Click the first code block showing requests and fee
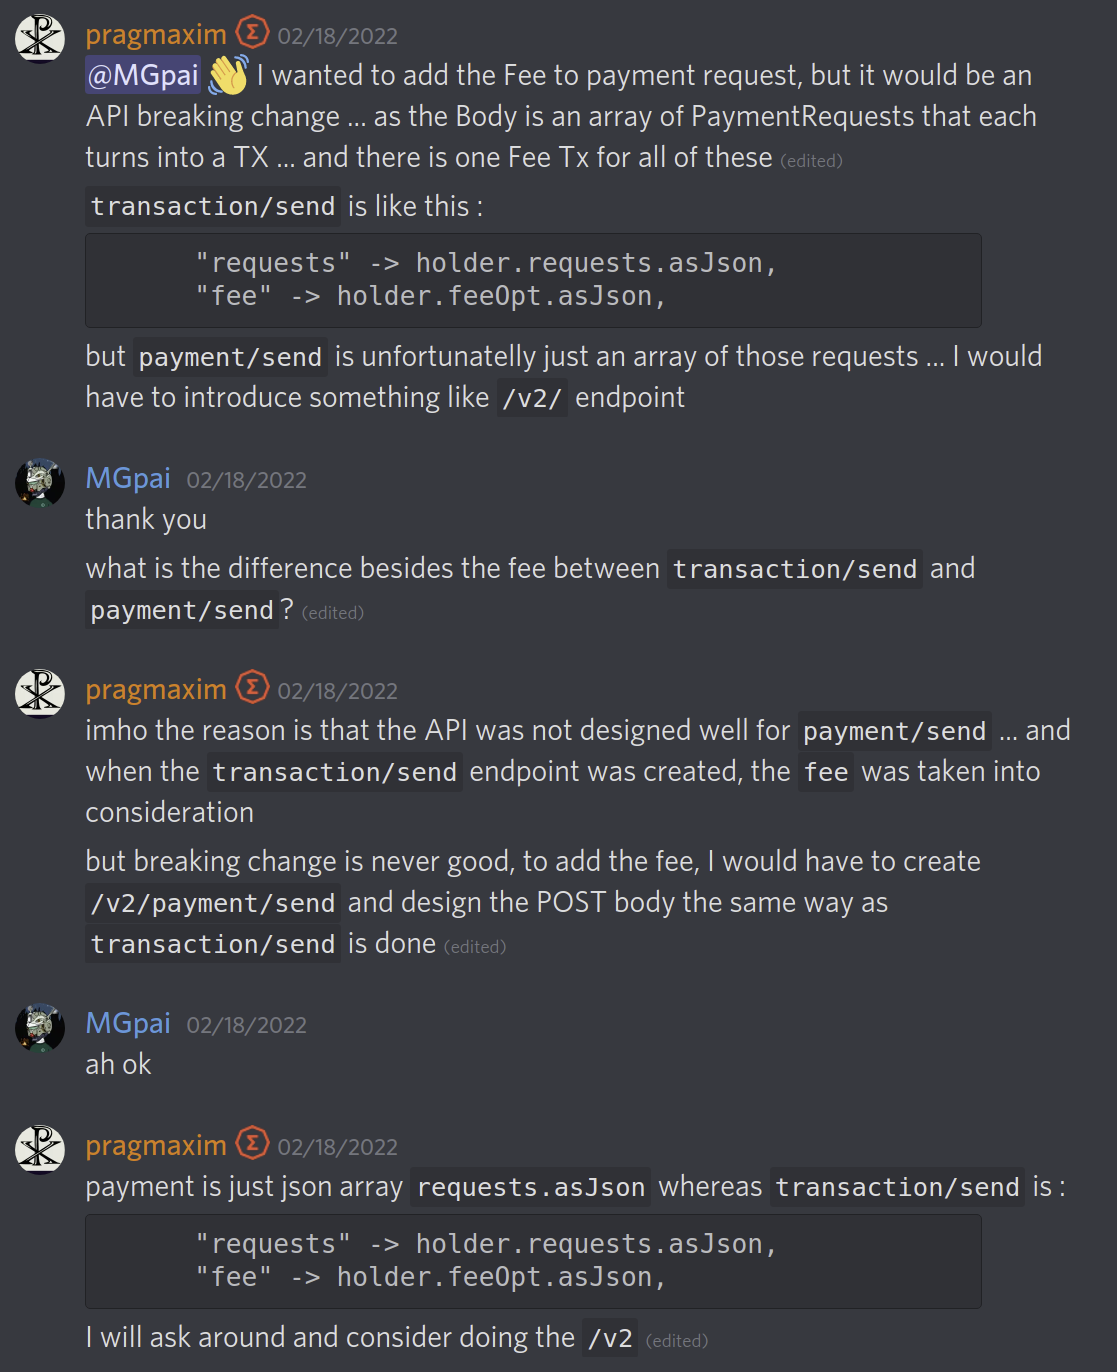1117x1372 pixels. pyautogui.click(x=534, y=280)
